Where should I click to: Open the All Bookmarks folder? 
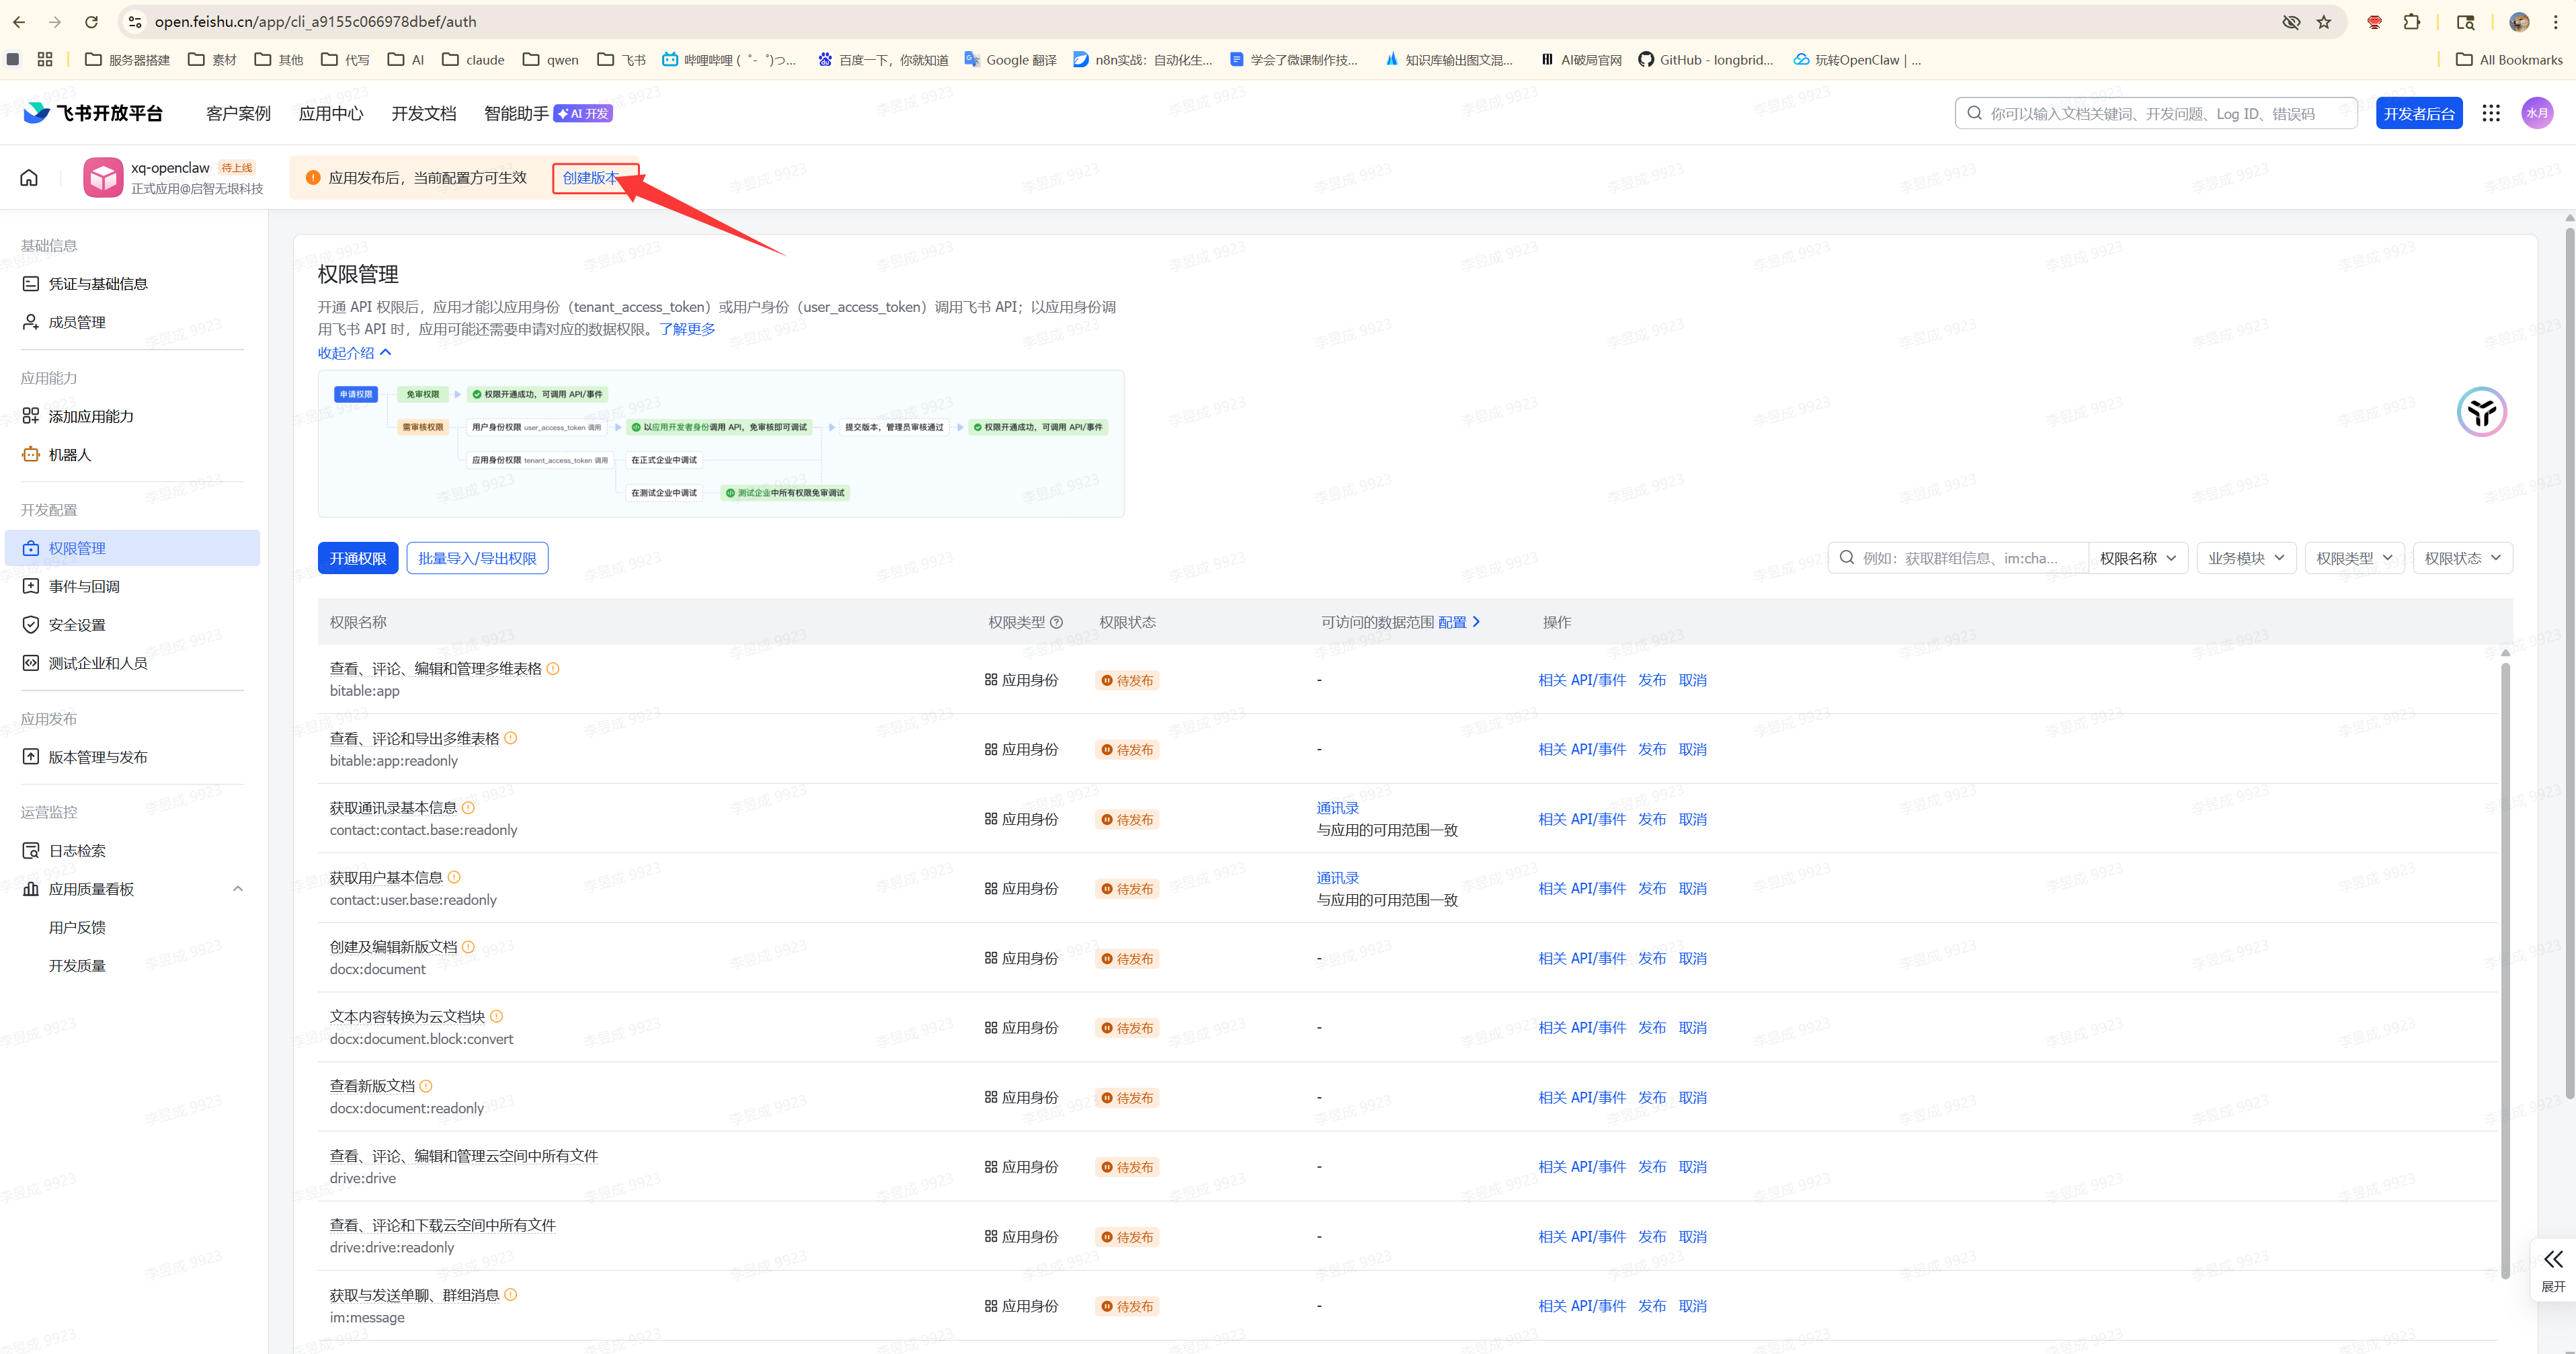[x=2509, y=60]
